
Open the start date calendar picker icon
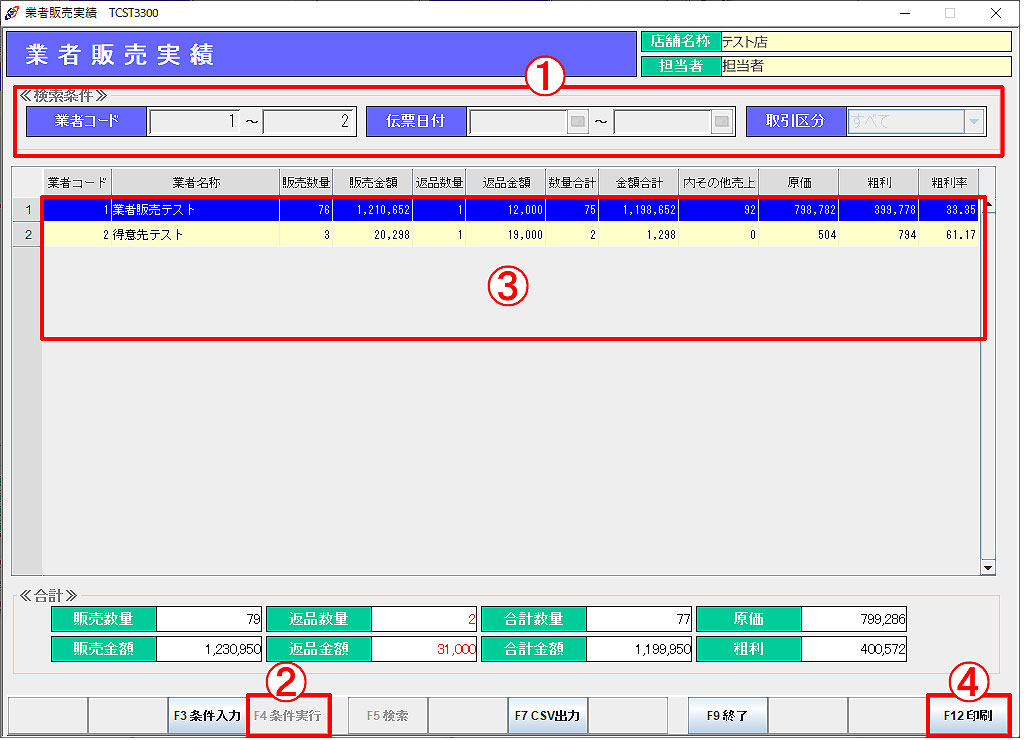pyautogui.click(x=578, y=122)
